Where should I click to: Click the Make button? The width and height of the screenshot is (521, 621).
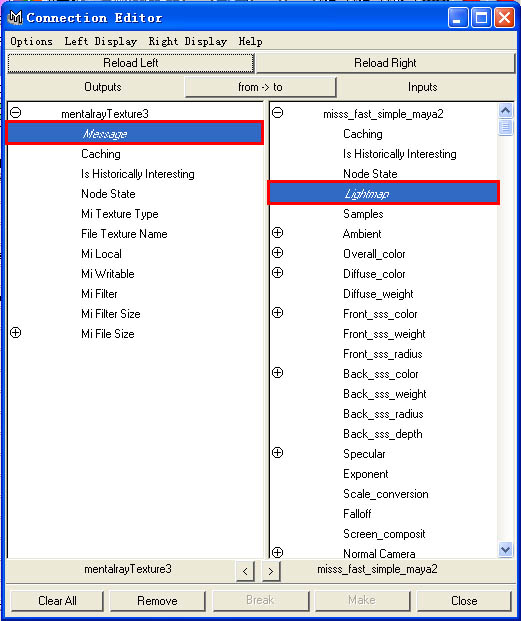tap(362, 601)
